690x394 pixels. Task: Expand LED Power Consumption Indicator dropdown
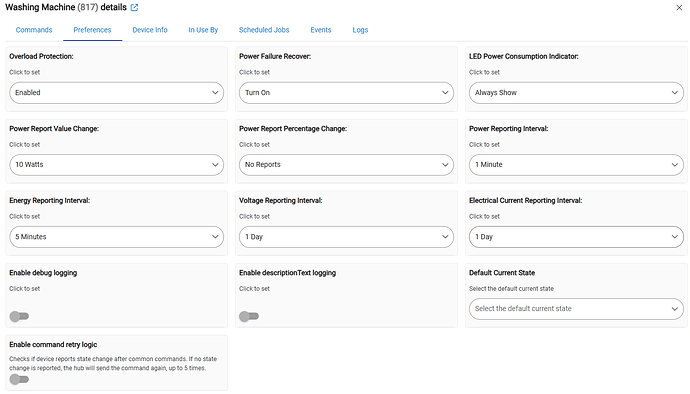pos(576,93)
